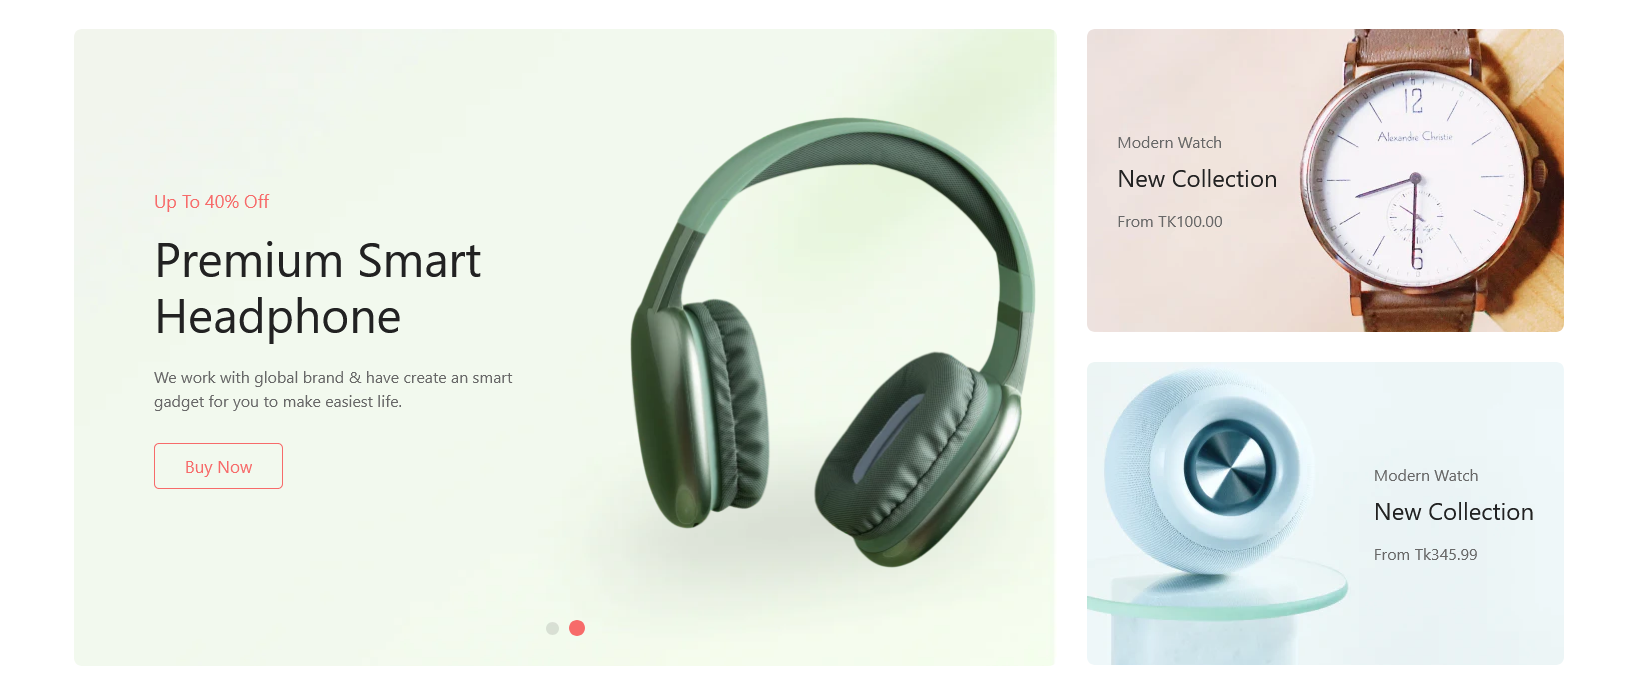Click the glass platform under the speaker

(1217, 590)
